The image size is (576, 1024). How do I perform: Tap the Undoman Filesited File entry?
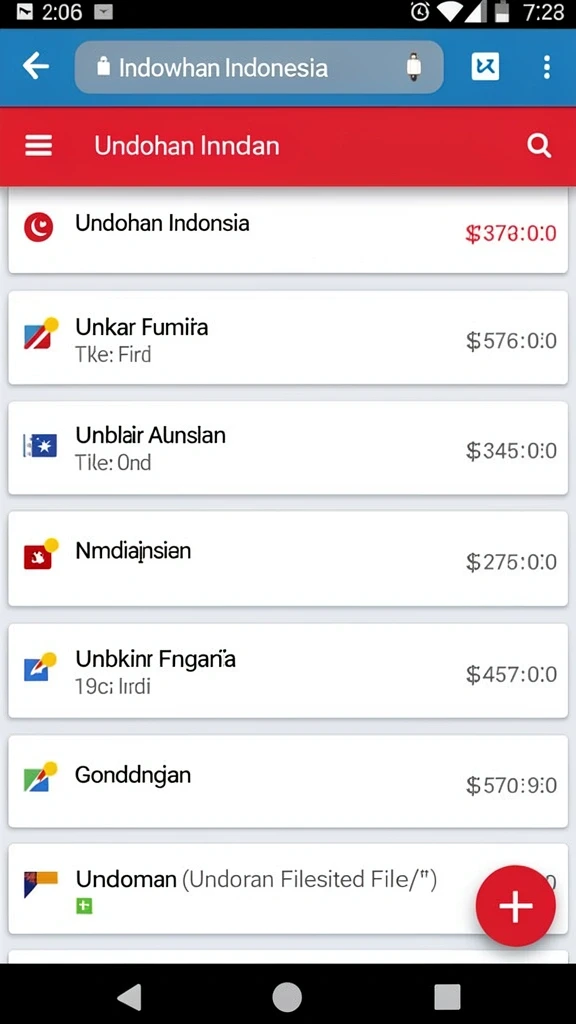pos(288,888)
